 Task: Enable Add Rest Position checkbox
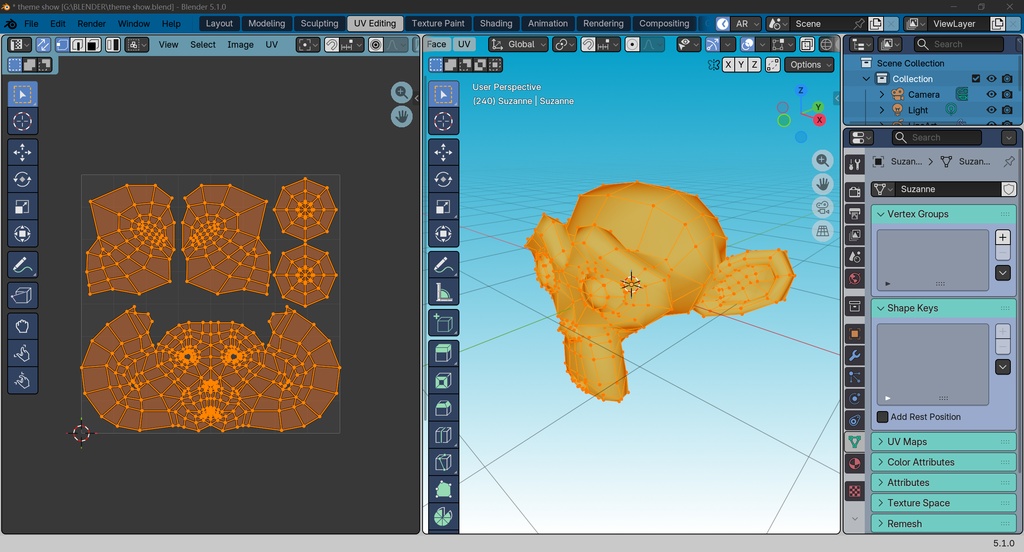tap(883, 417)
